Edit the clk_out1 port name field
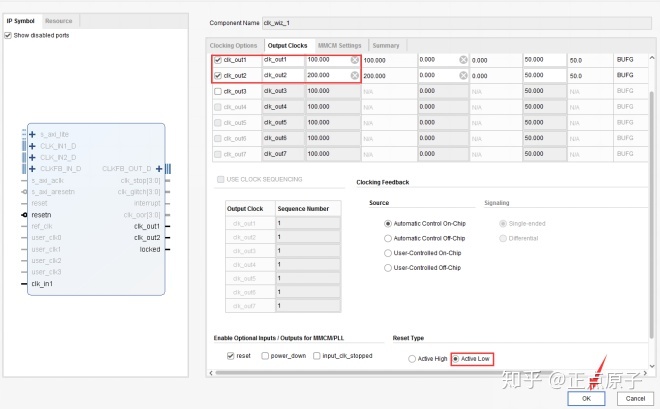The width and height of the screenshot is (660, 409). pyautogui.click(x=283, y=60)
